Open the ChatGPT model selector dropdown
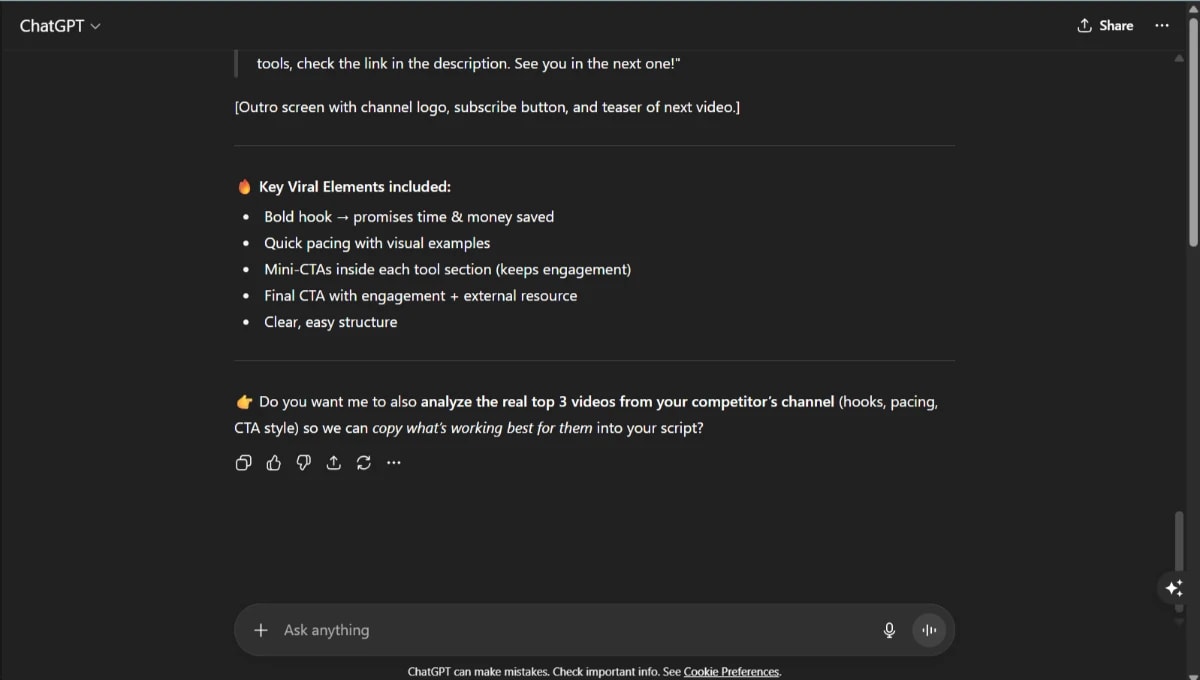The height and width of the screenshot is (680, 1200). pyautogui.click(x=60, y=25)
